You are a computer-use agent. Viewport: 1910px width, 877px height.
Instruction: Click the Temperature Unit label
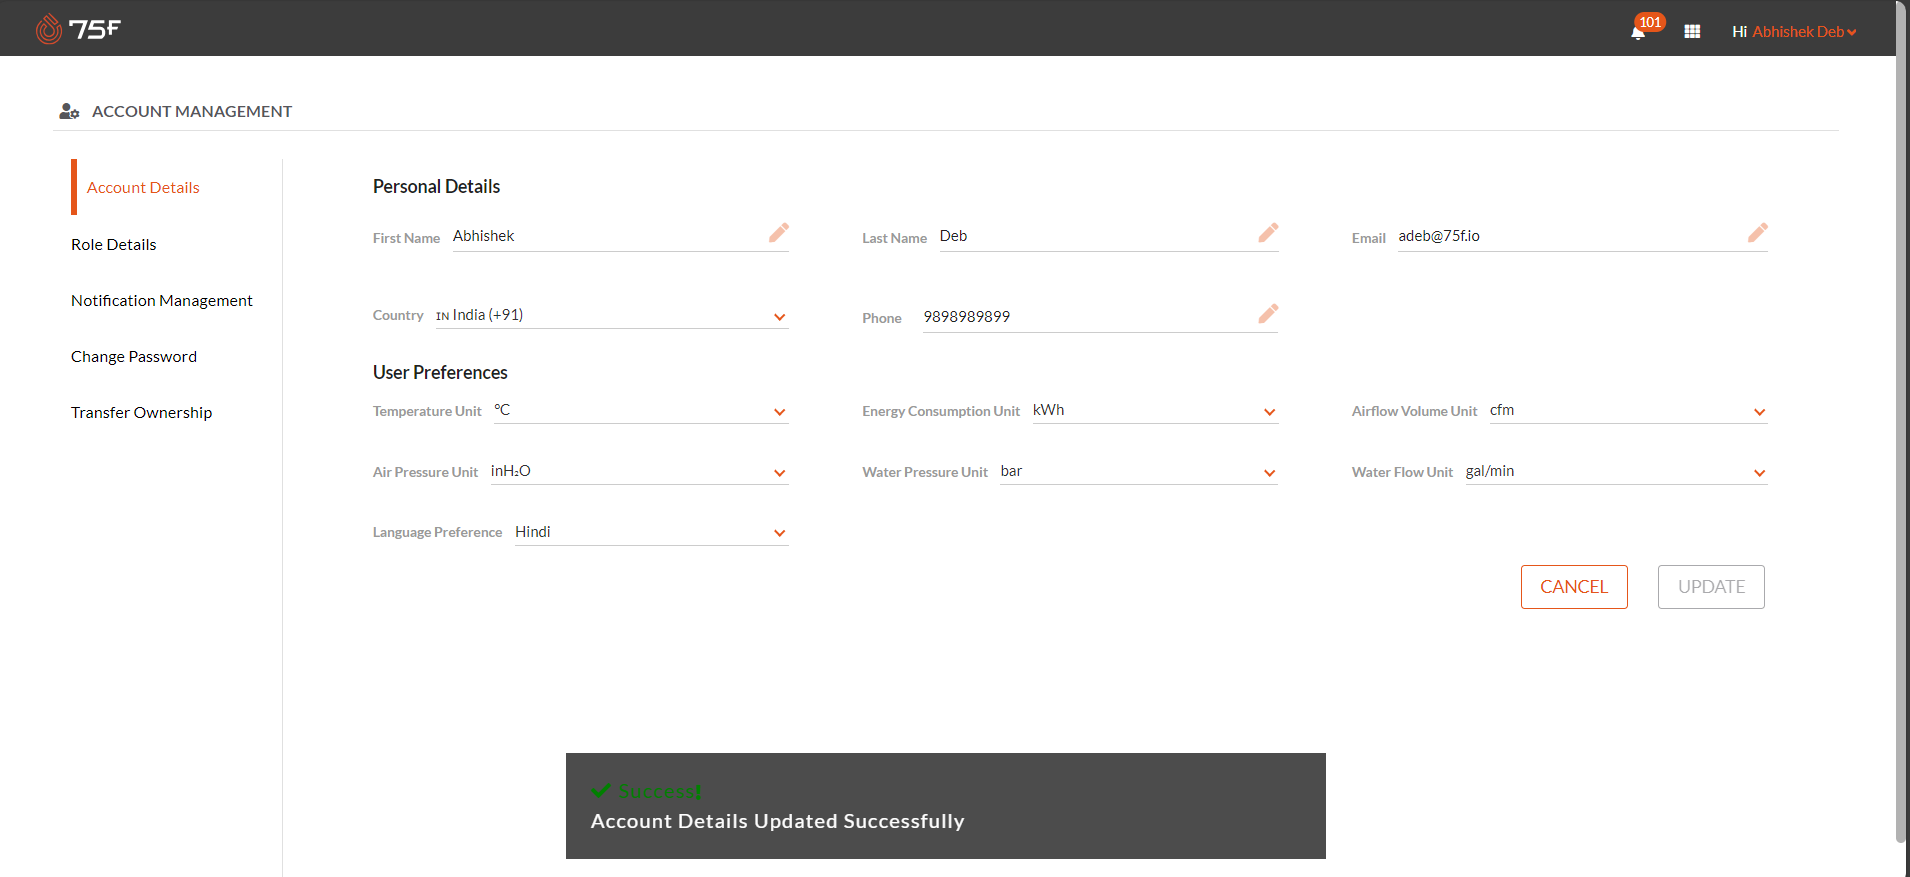pyautogui.click(x=427, y=411)
